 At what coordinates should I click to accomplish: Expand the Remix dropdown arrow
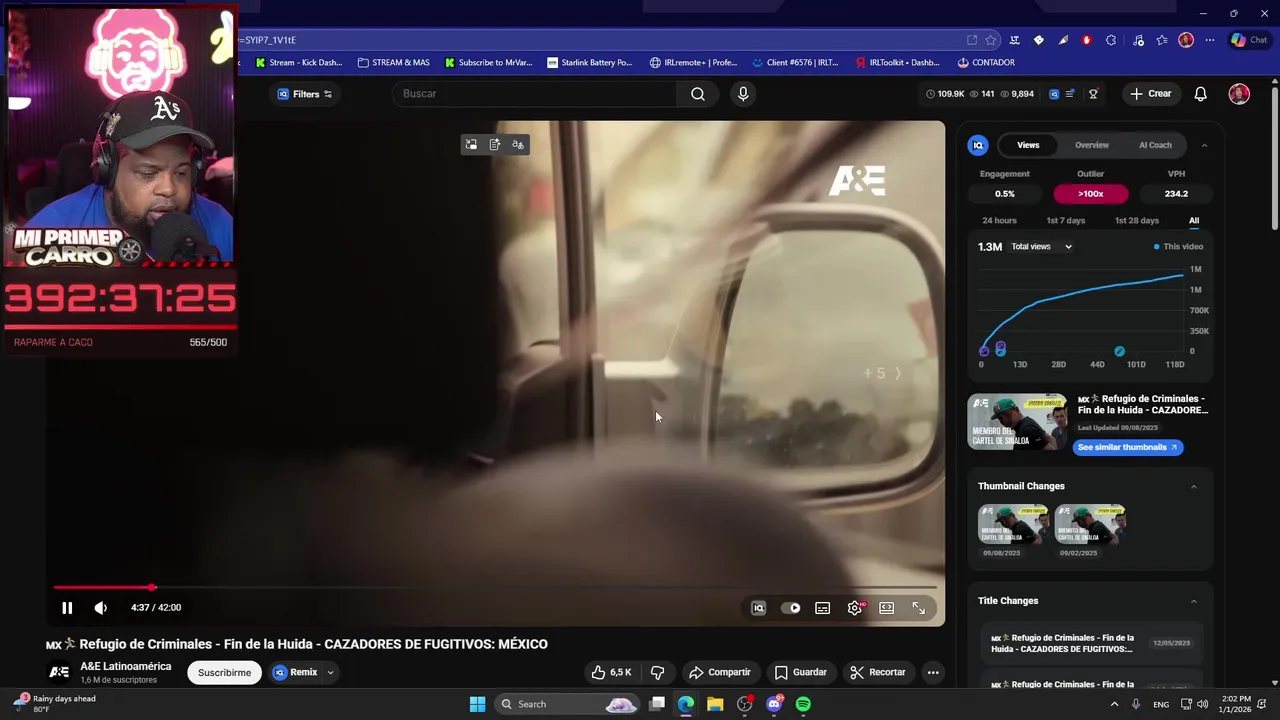(330, 673)
